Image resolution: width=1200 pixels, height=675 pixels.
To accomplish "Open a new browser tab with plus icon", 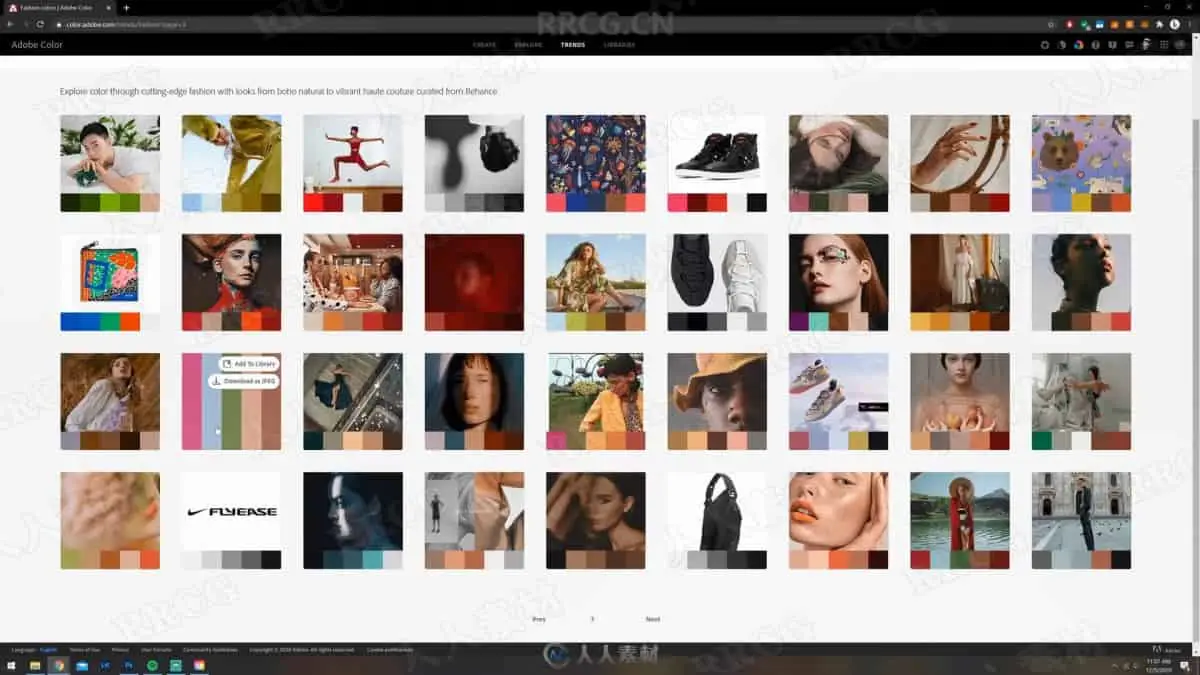I will pyautogui.click(x=126, y=8).
